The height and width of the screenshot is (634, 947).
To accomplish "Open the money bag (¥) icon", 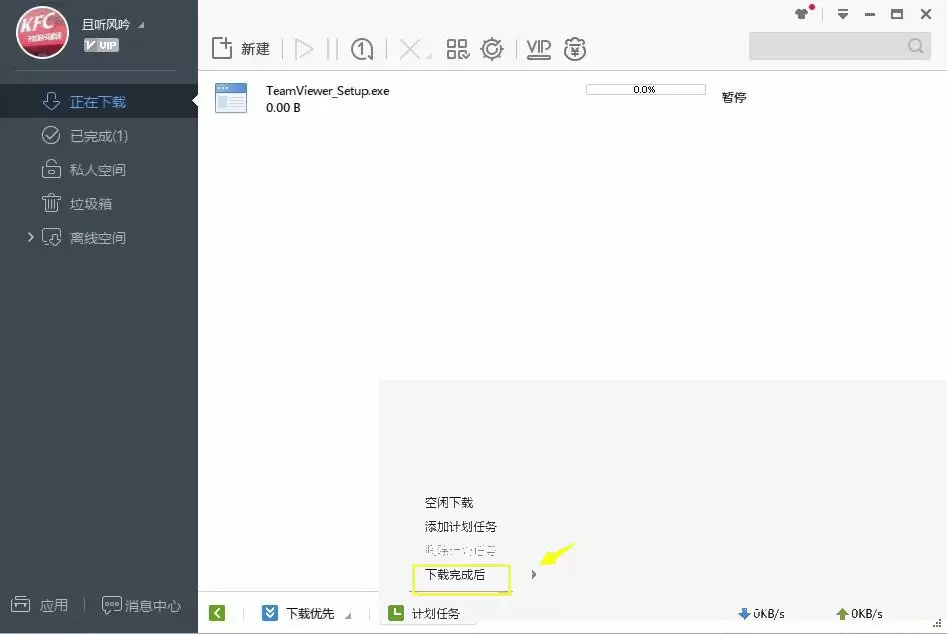I will point(575,49).
